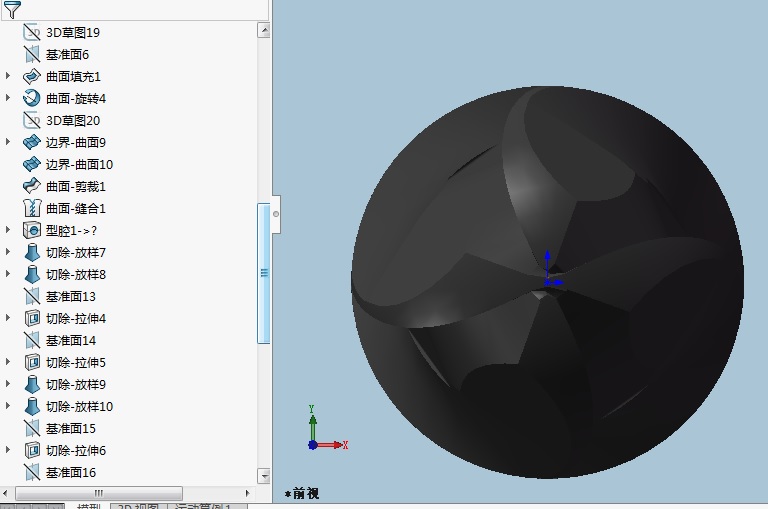Click the blue origin marker on the model
Viewport: 768px width, 509px height.
[x=548, y=282]
